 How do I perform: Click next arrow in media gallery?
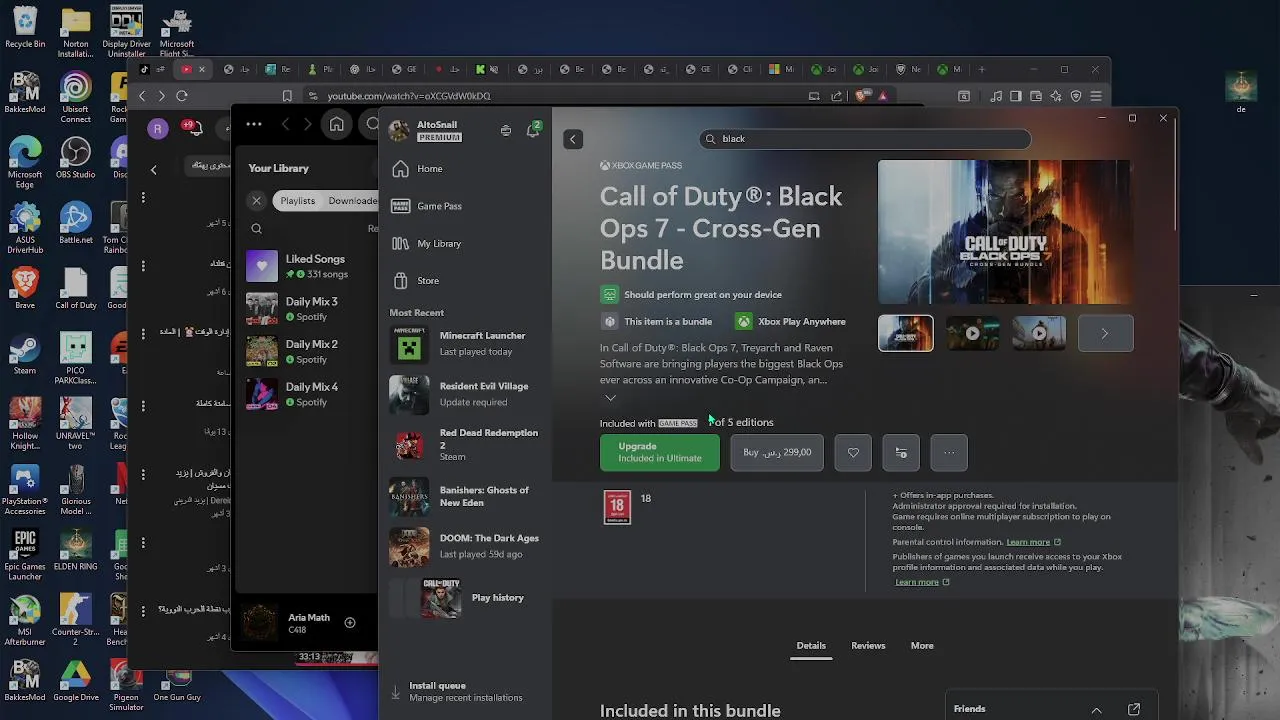1105,333
